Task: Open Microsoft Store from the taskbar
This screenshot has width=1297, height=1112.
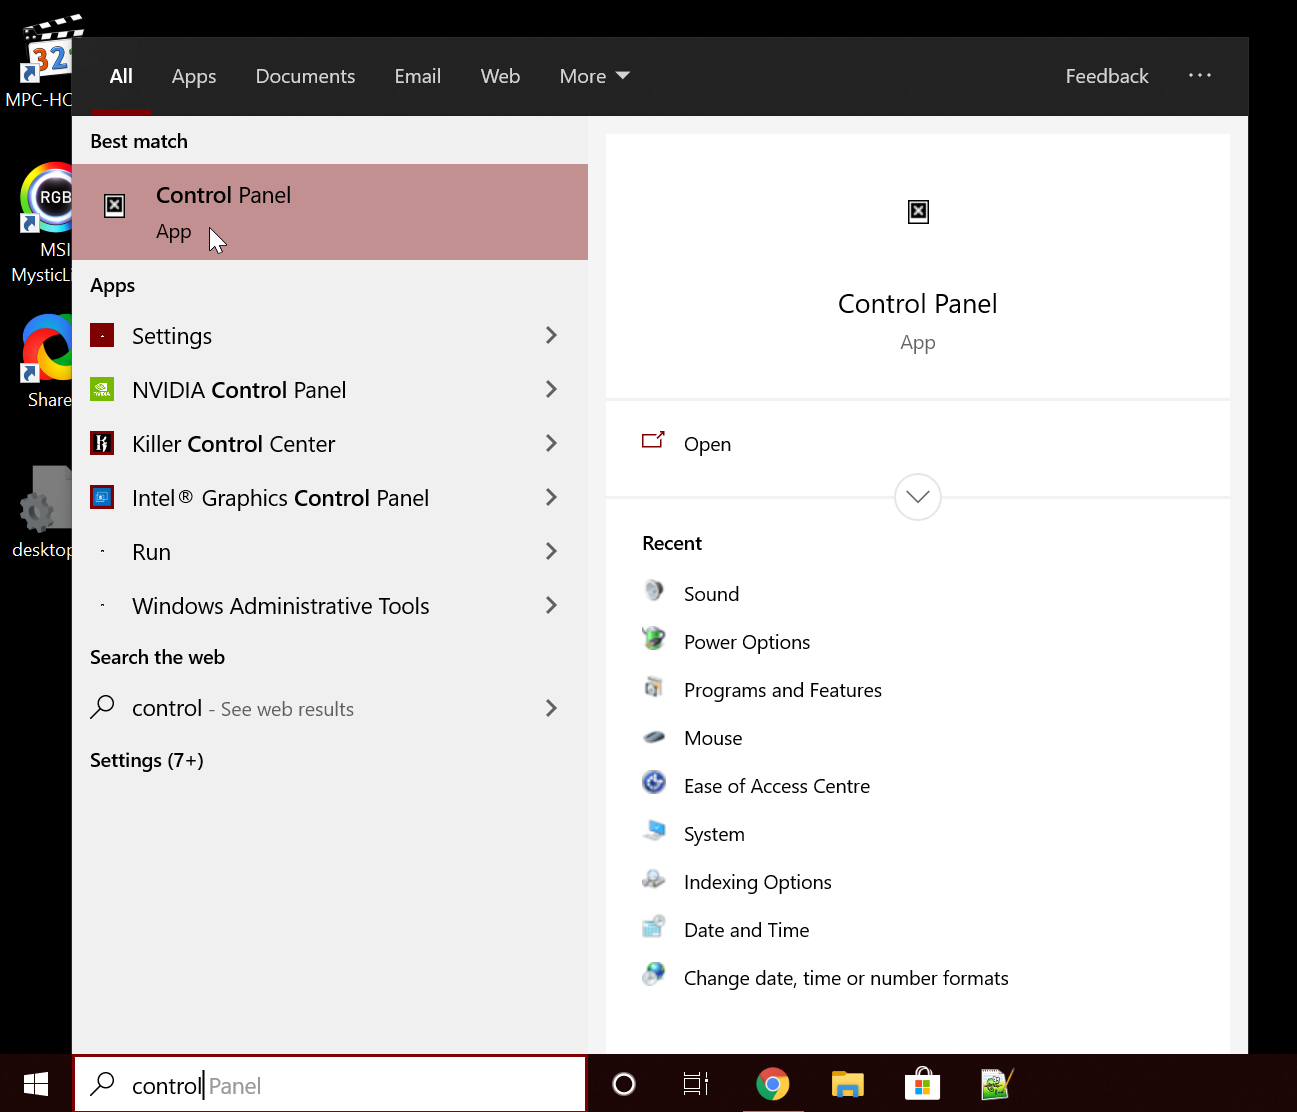Action: point(922,1084)
